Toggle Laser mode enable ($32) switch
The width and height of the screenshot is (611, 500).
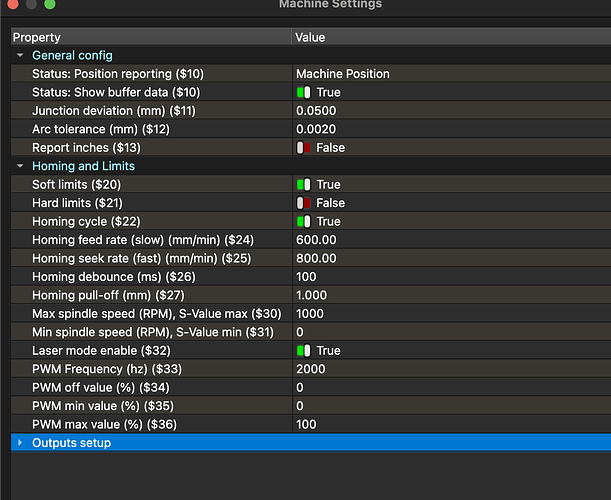click(304, 350)
